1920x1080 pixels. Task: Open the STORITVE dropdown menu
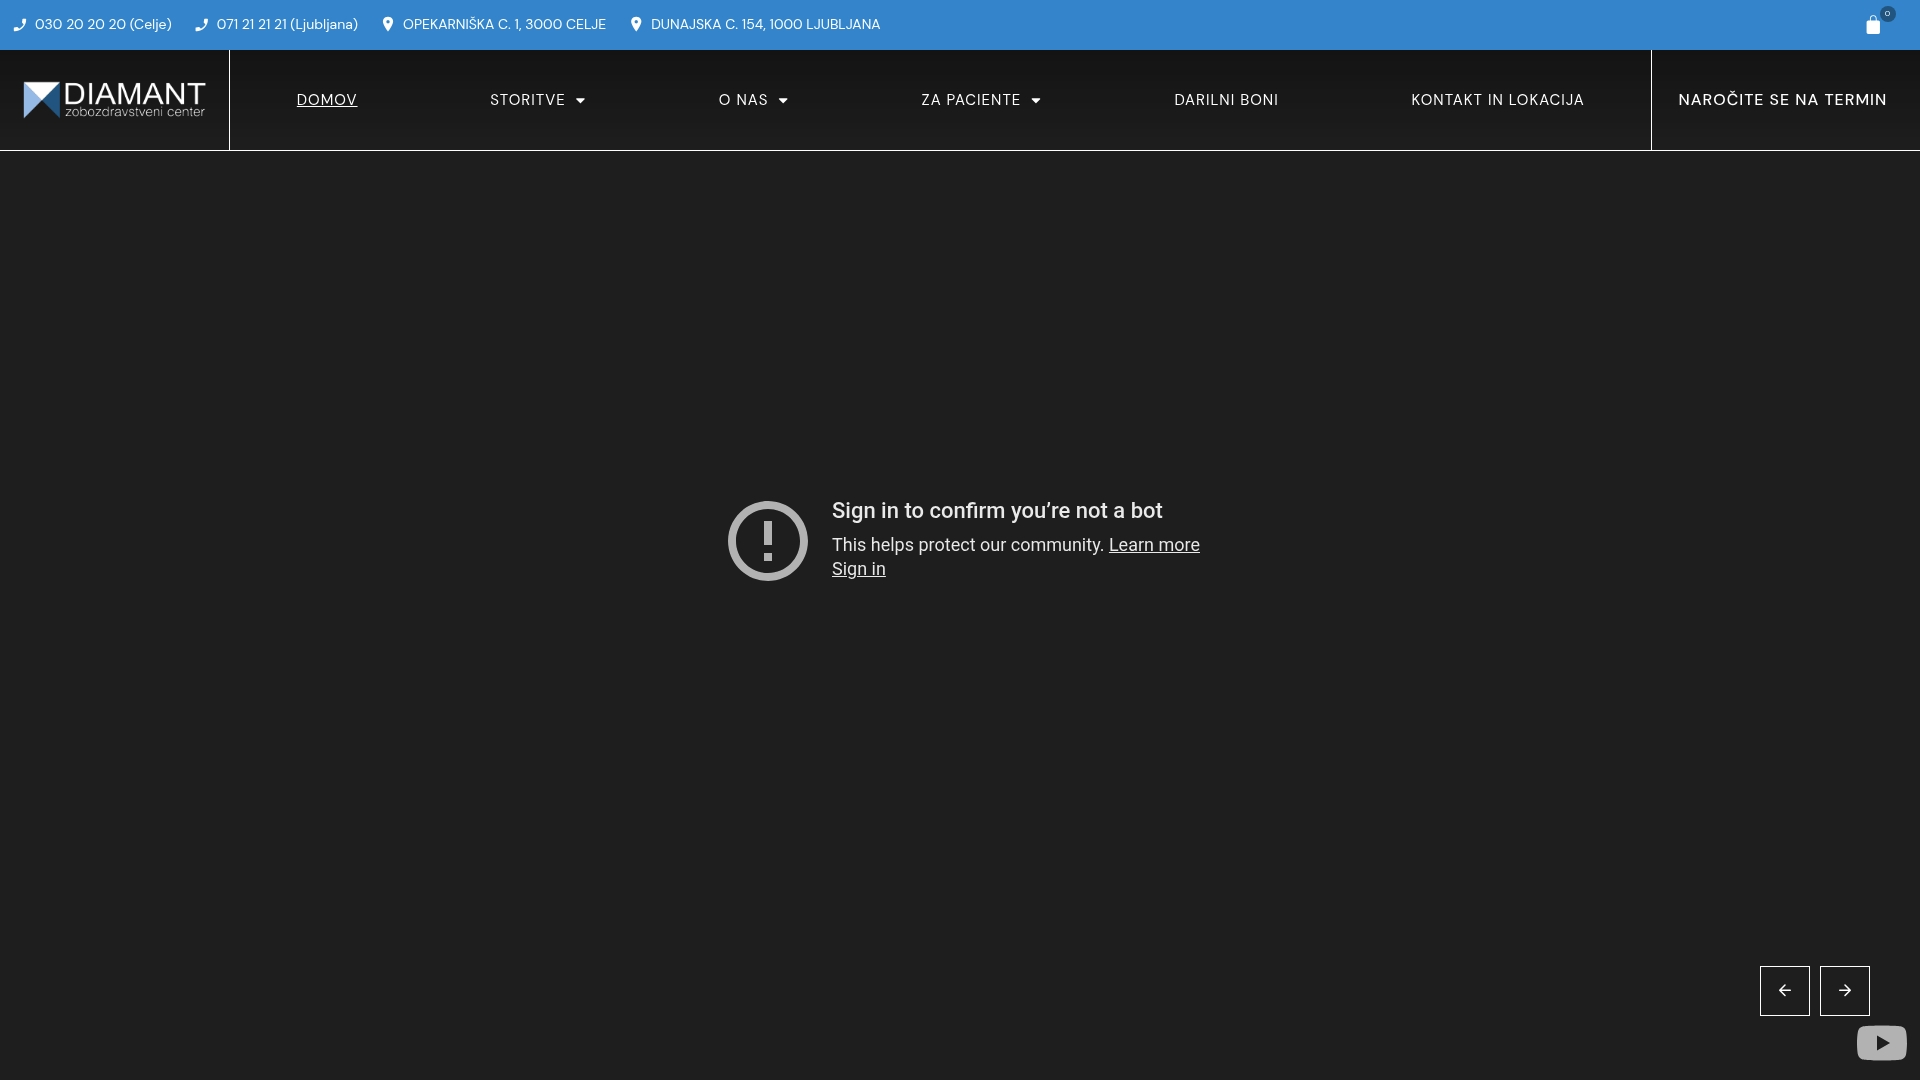[537, 99]
